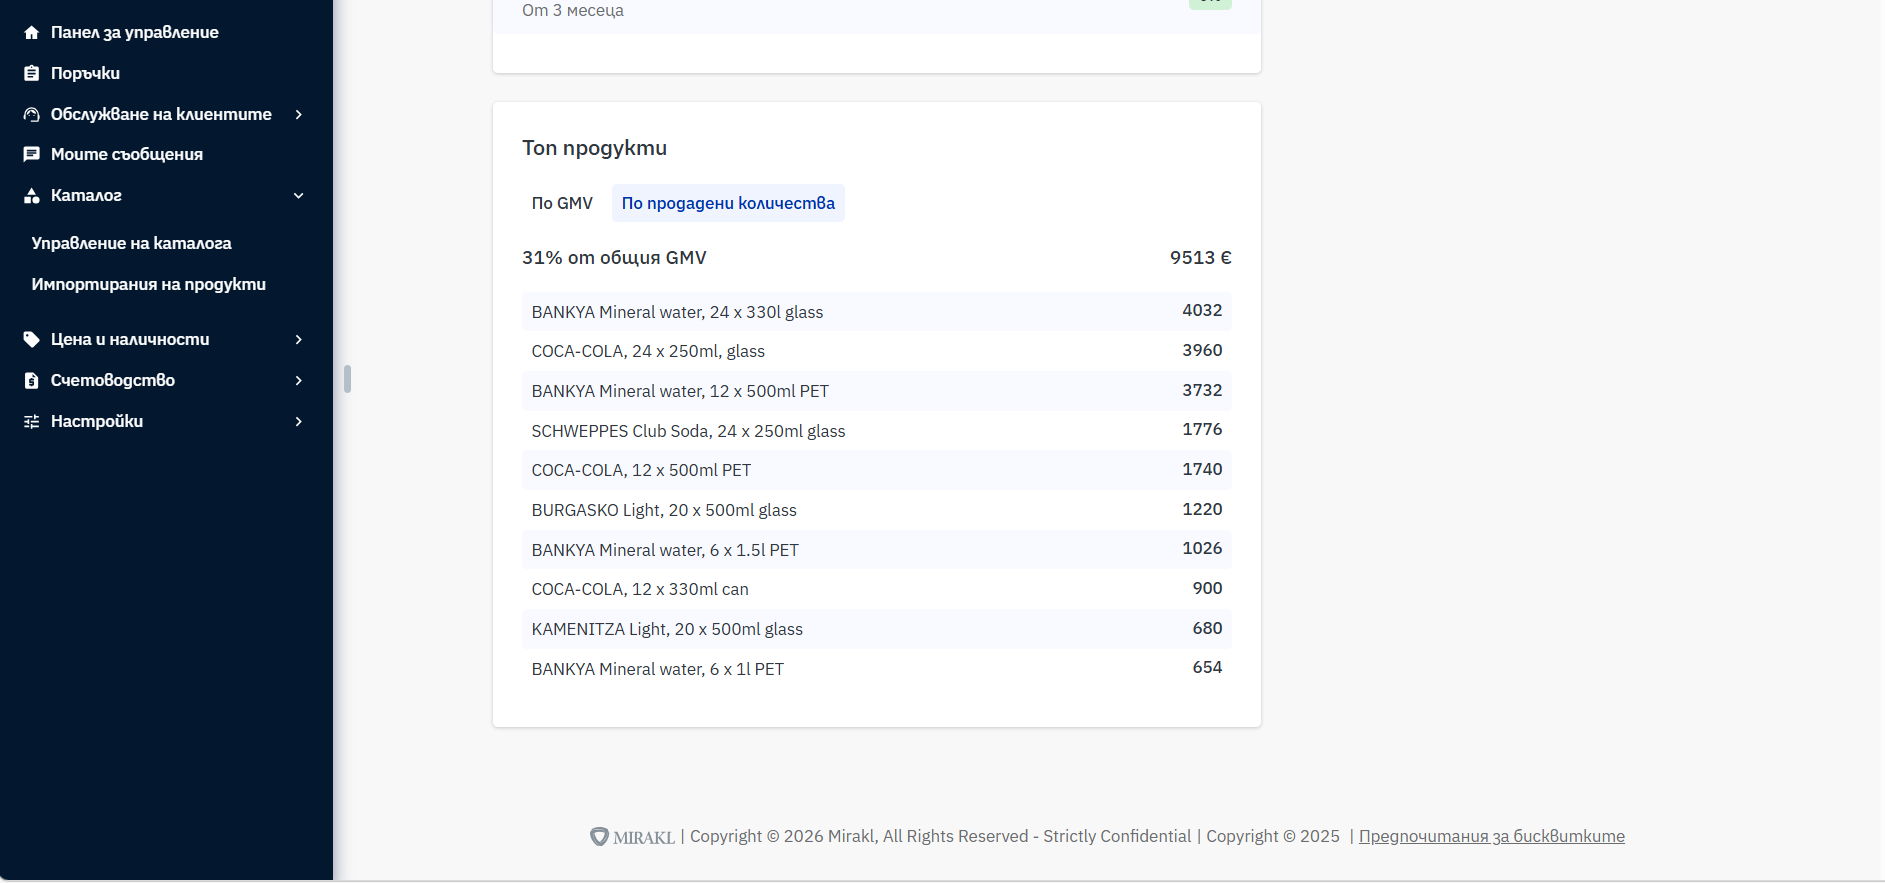Open Предпочитания за бисквитките link
The image size is (1885, 883).
click(x=1491, y=836)
